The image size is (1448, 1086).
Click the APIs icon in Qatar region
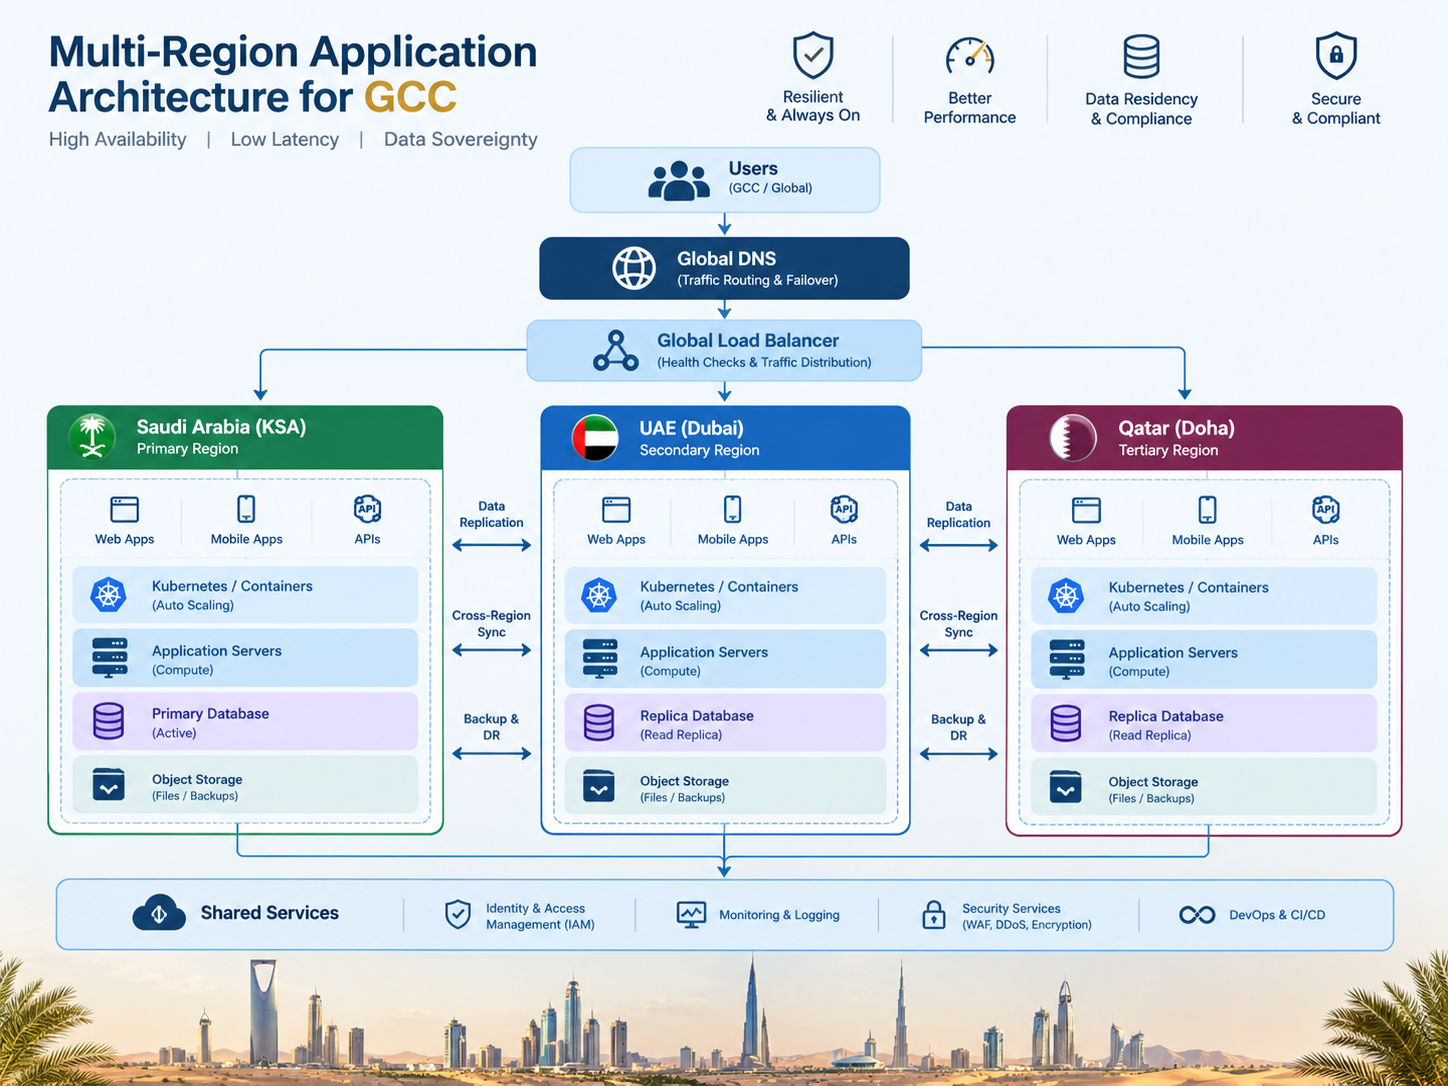pos(1326,510)
